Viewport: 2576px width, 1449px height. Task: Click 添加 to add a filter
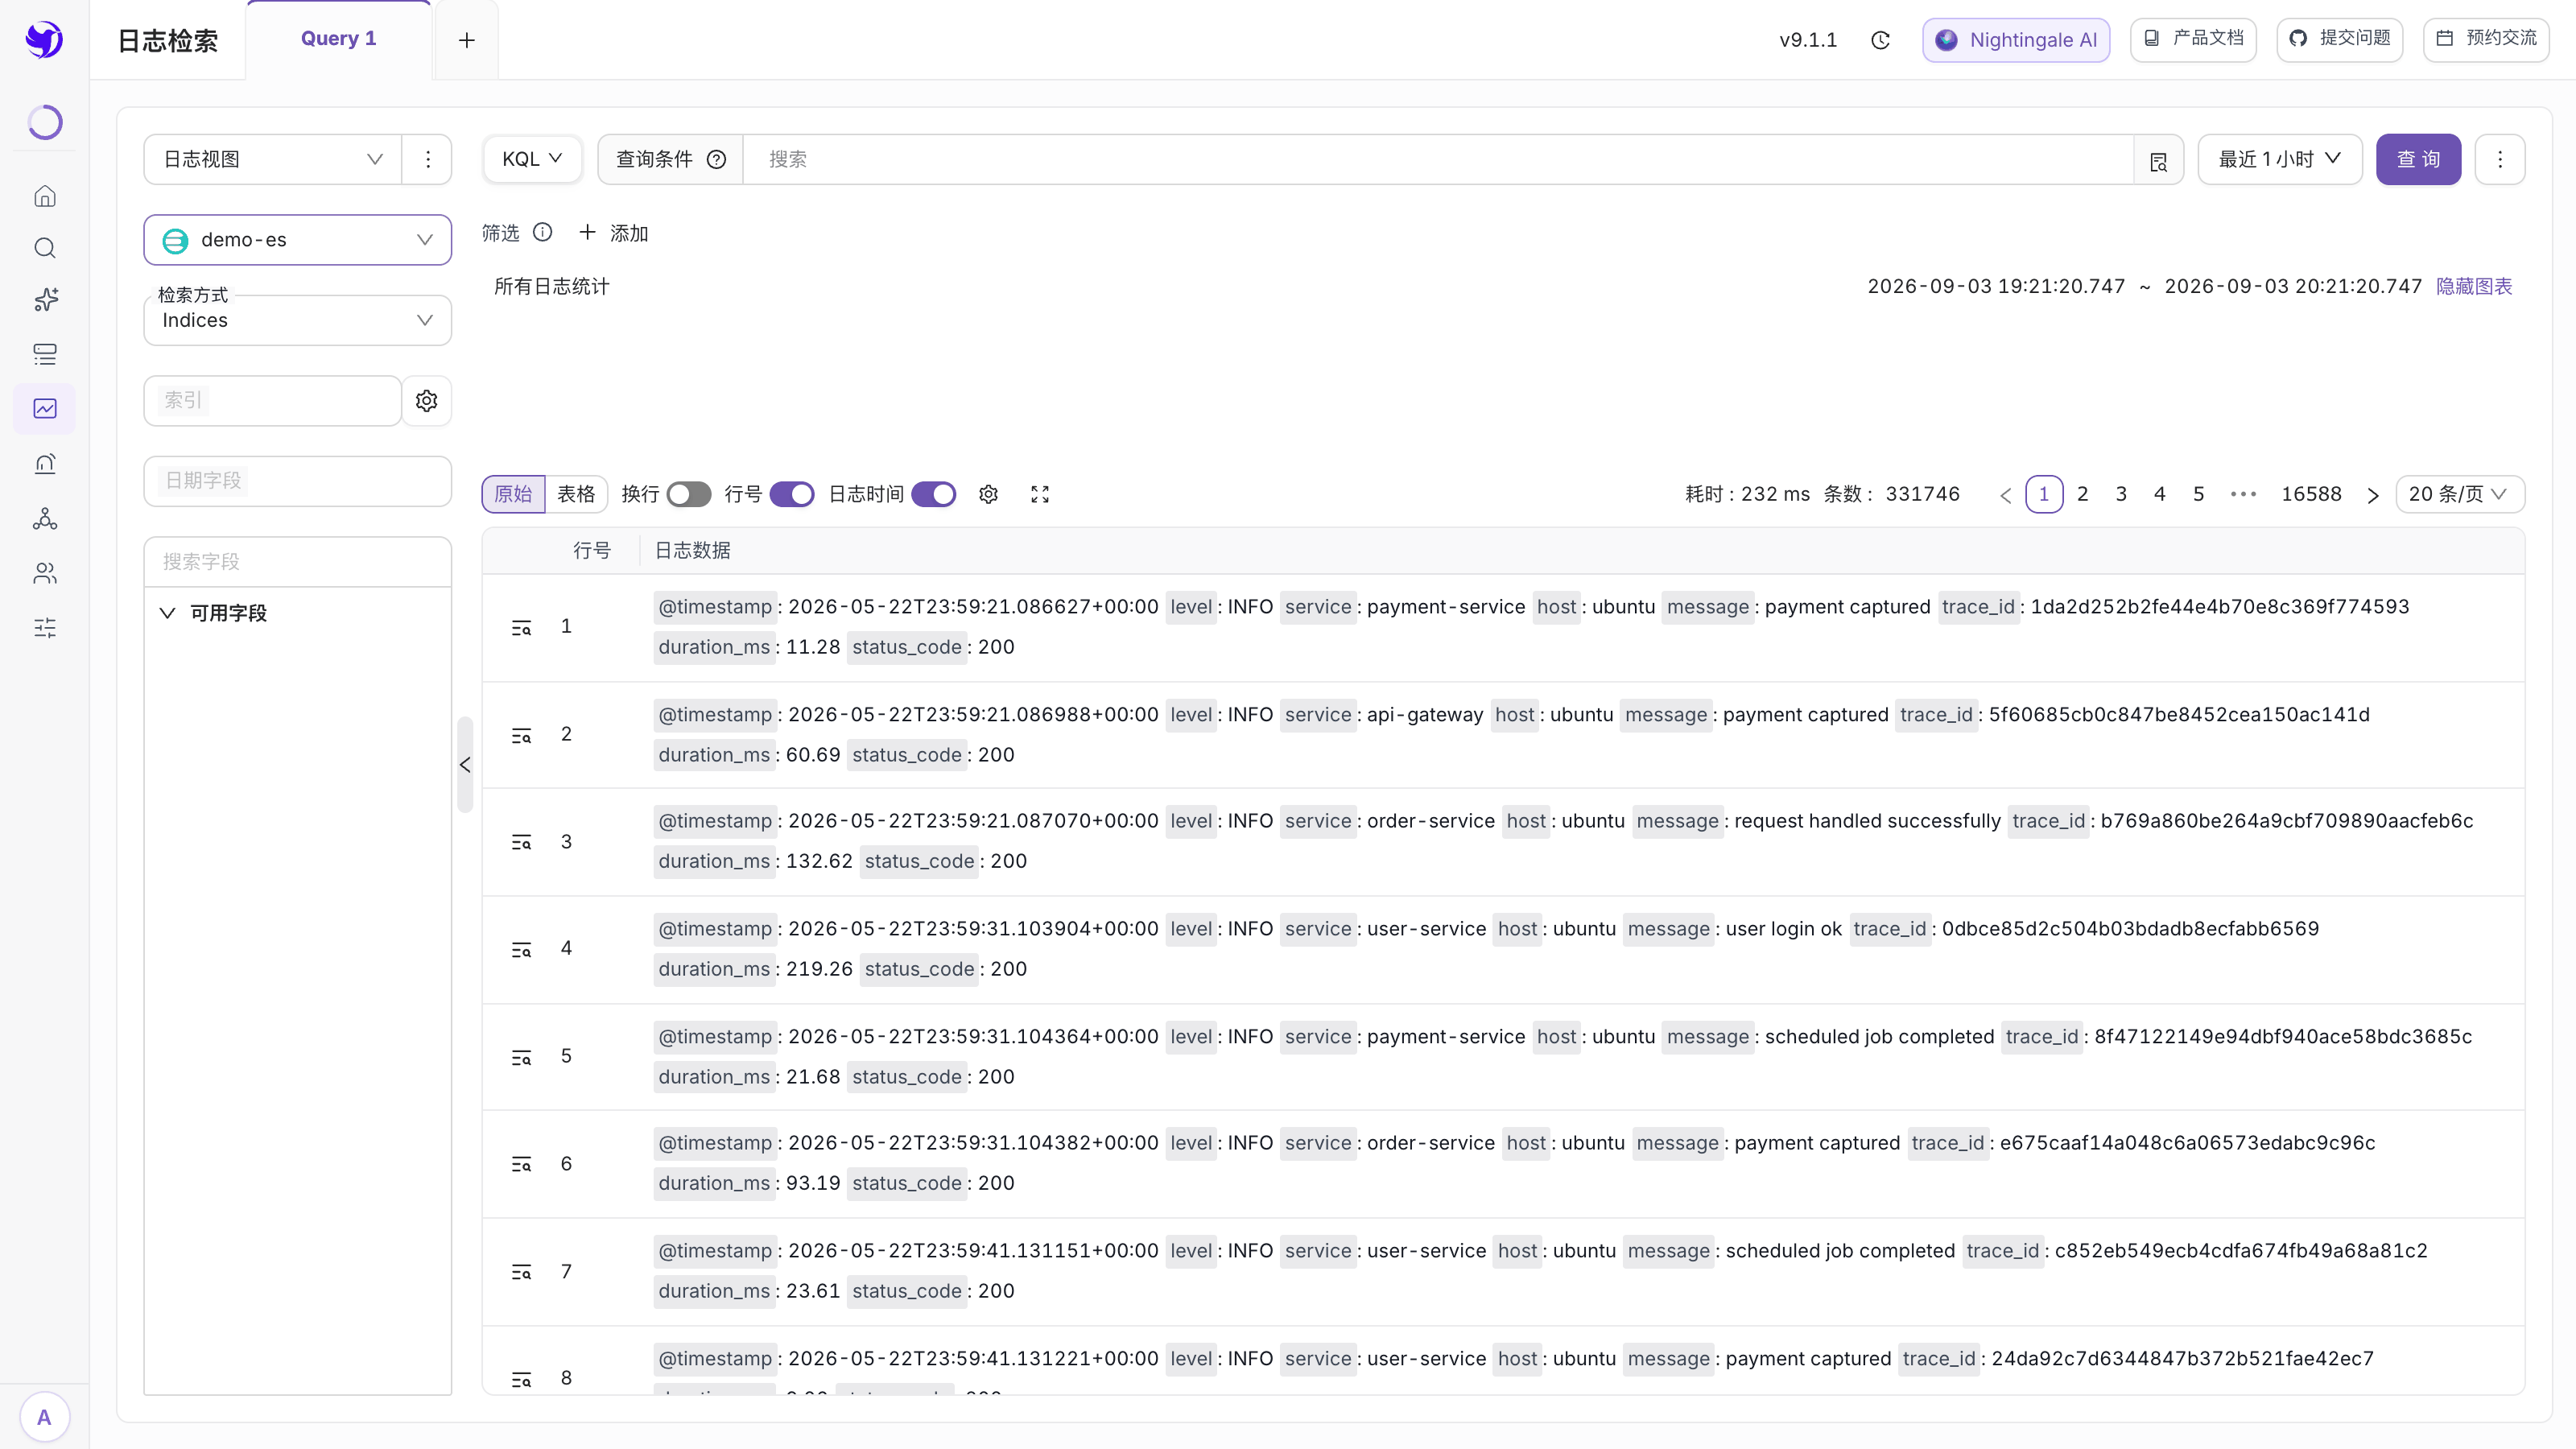point(614,233)
